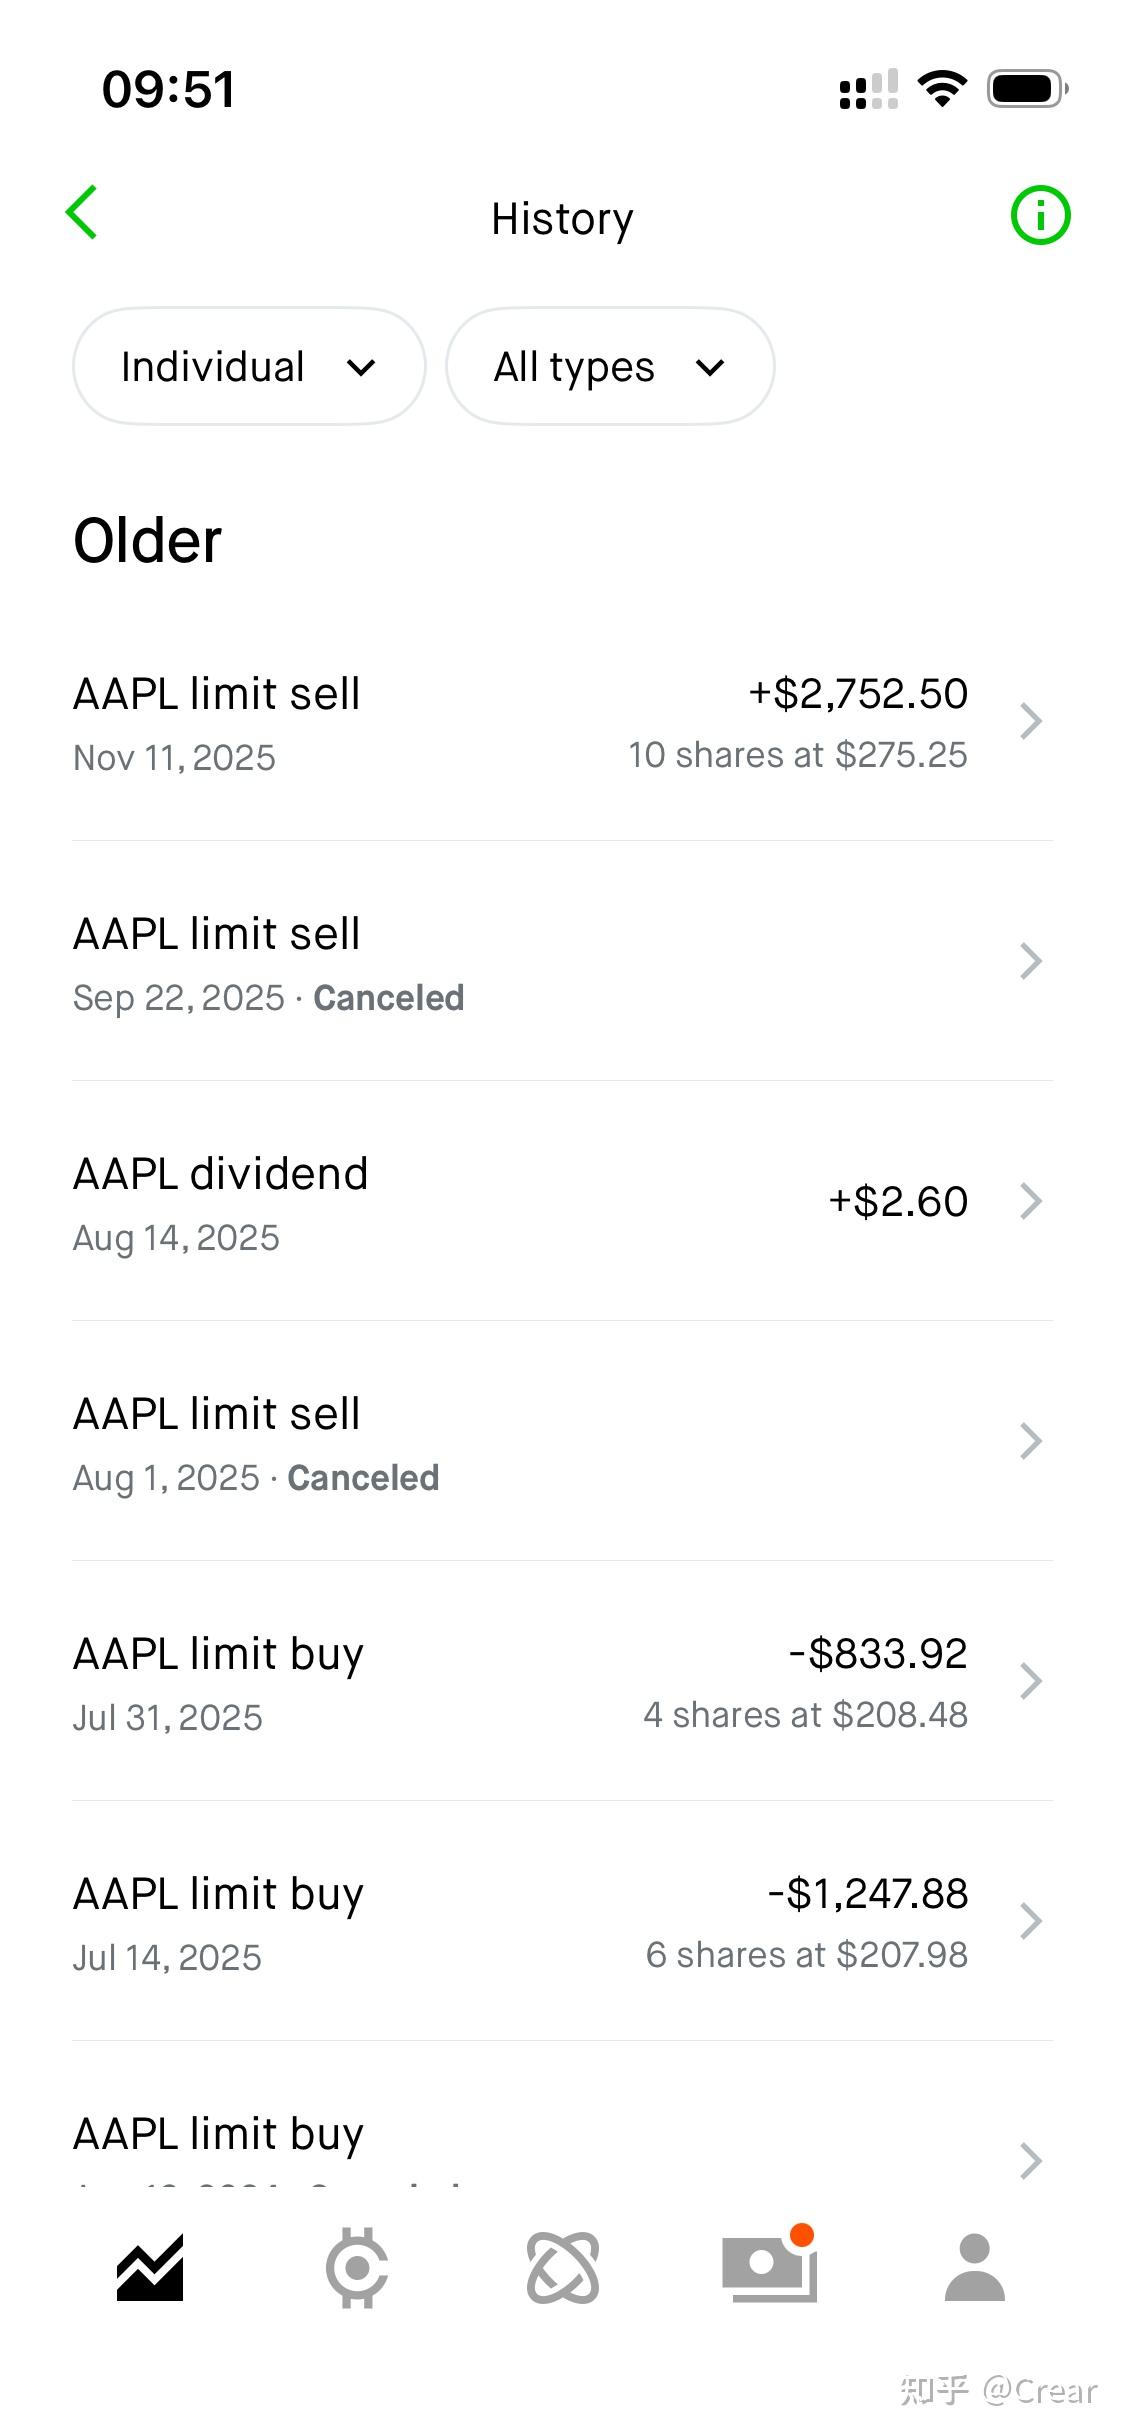
Task: Open Nov 11 AAPL limit sell chevron
Action: pos(1031,721)
